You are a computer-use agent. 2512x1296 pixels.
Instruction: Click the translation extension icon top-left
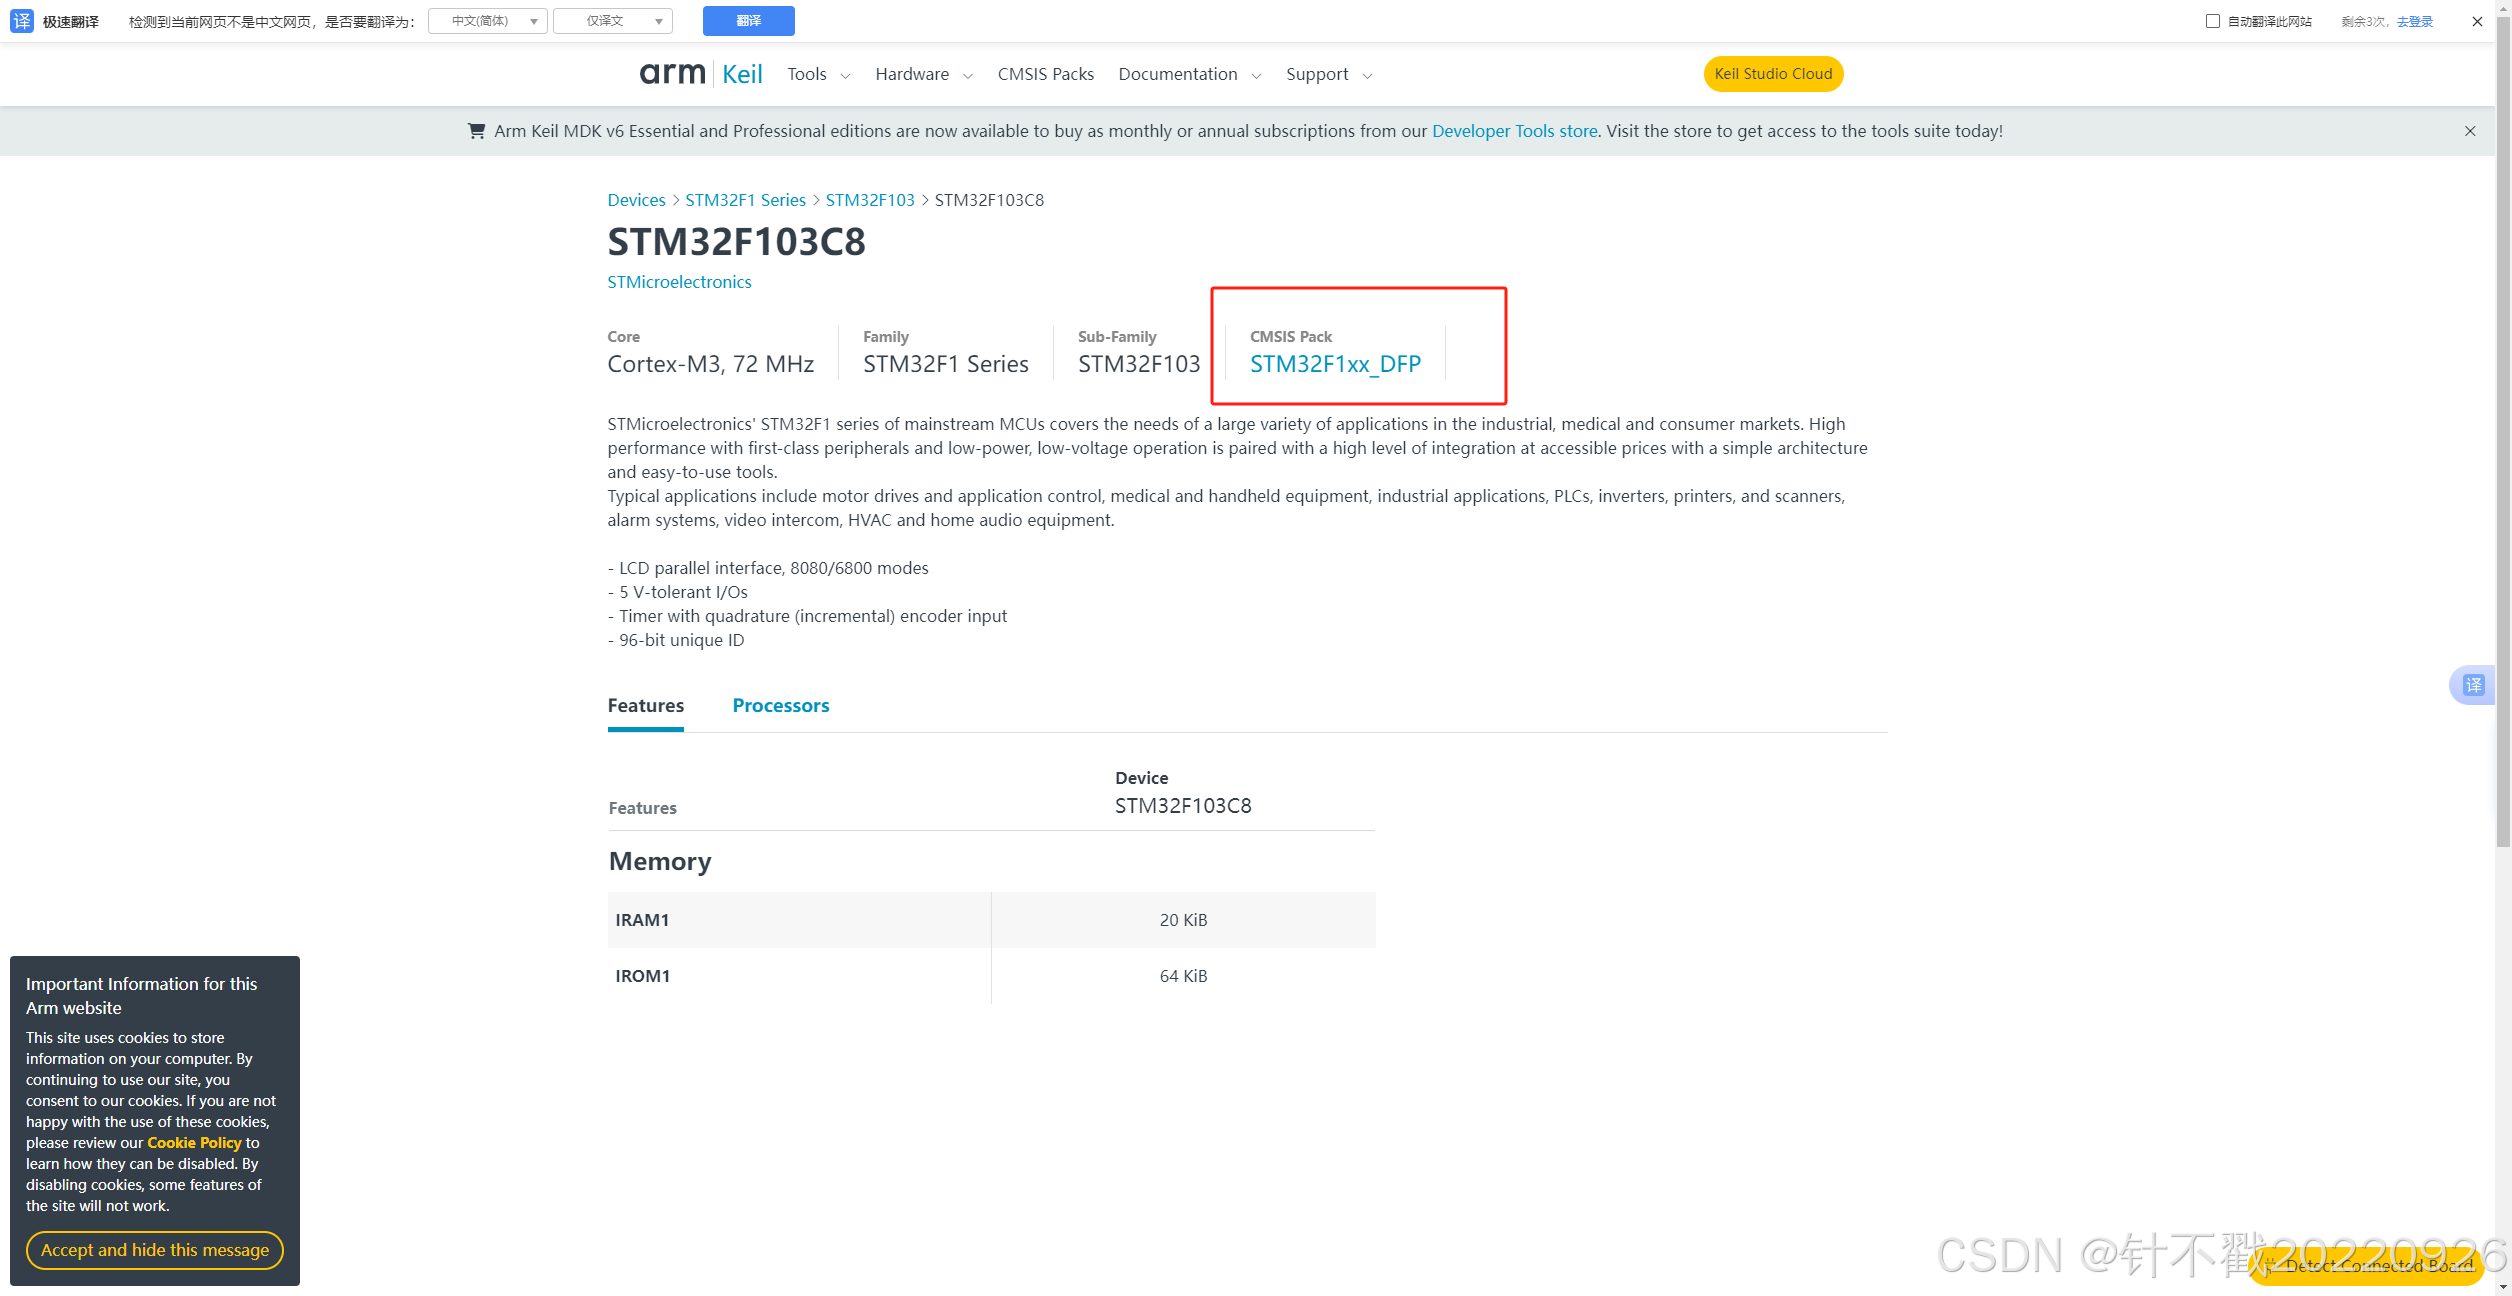[22, 21]
